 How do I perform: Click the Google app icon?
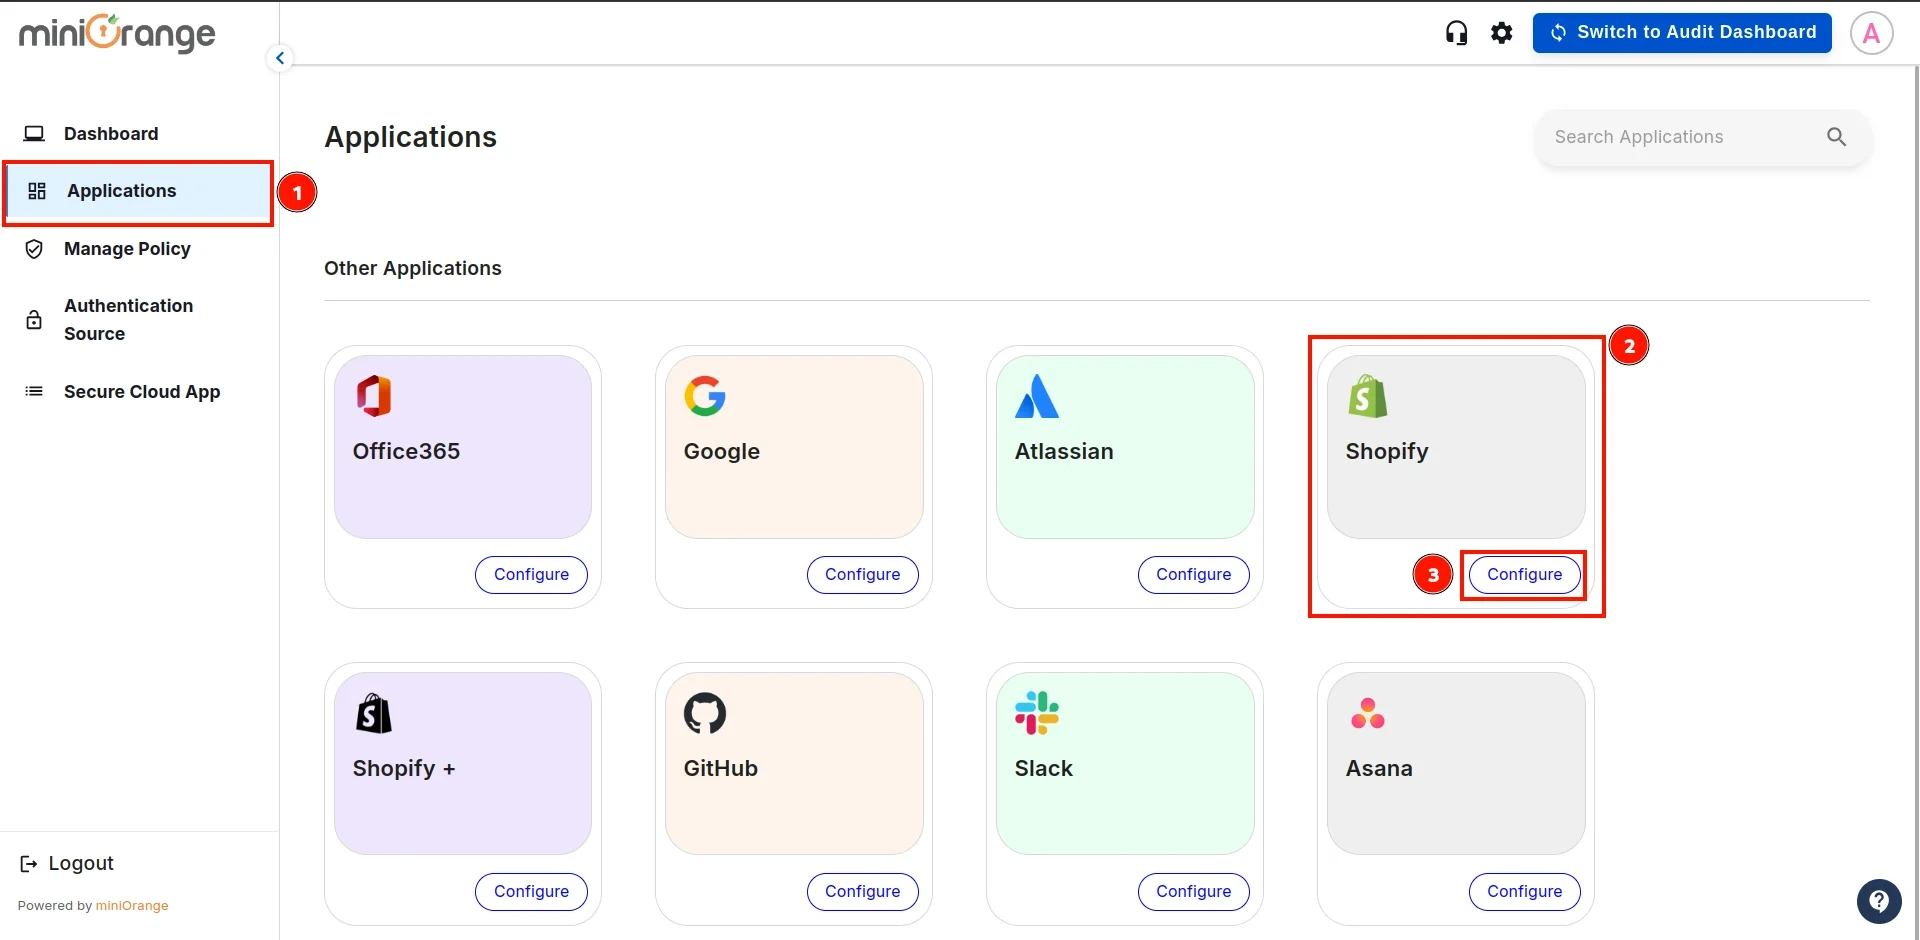coord(705,395)
